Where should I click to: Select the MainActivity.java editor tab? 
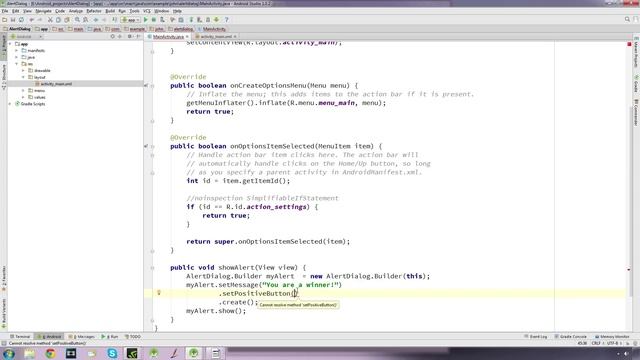[168, 36]
